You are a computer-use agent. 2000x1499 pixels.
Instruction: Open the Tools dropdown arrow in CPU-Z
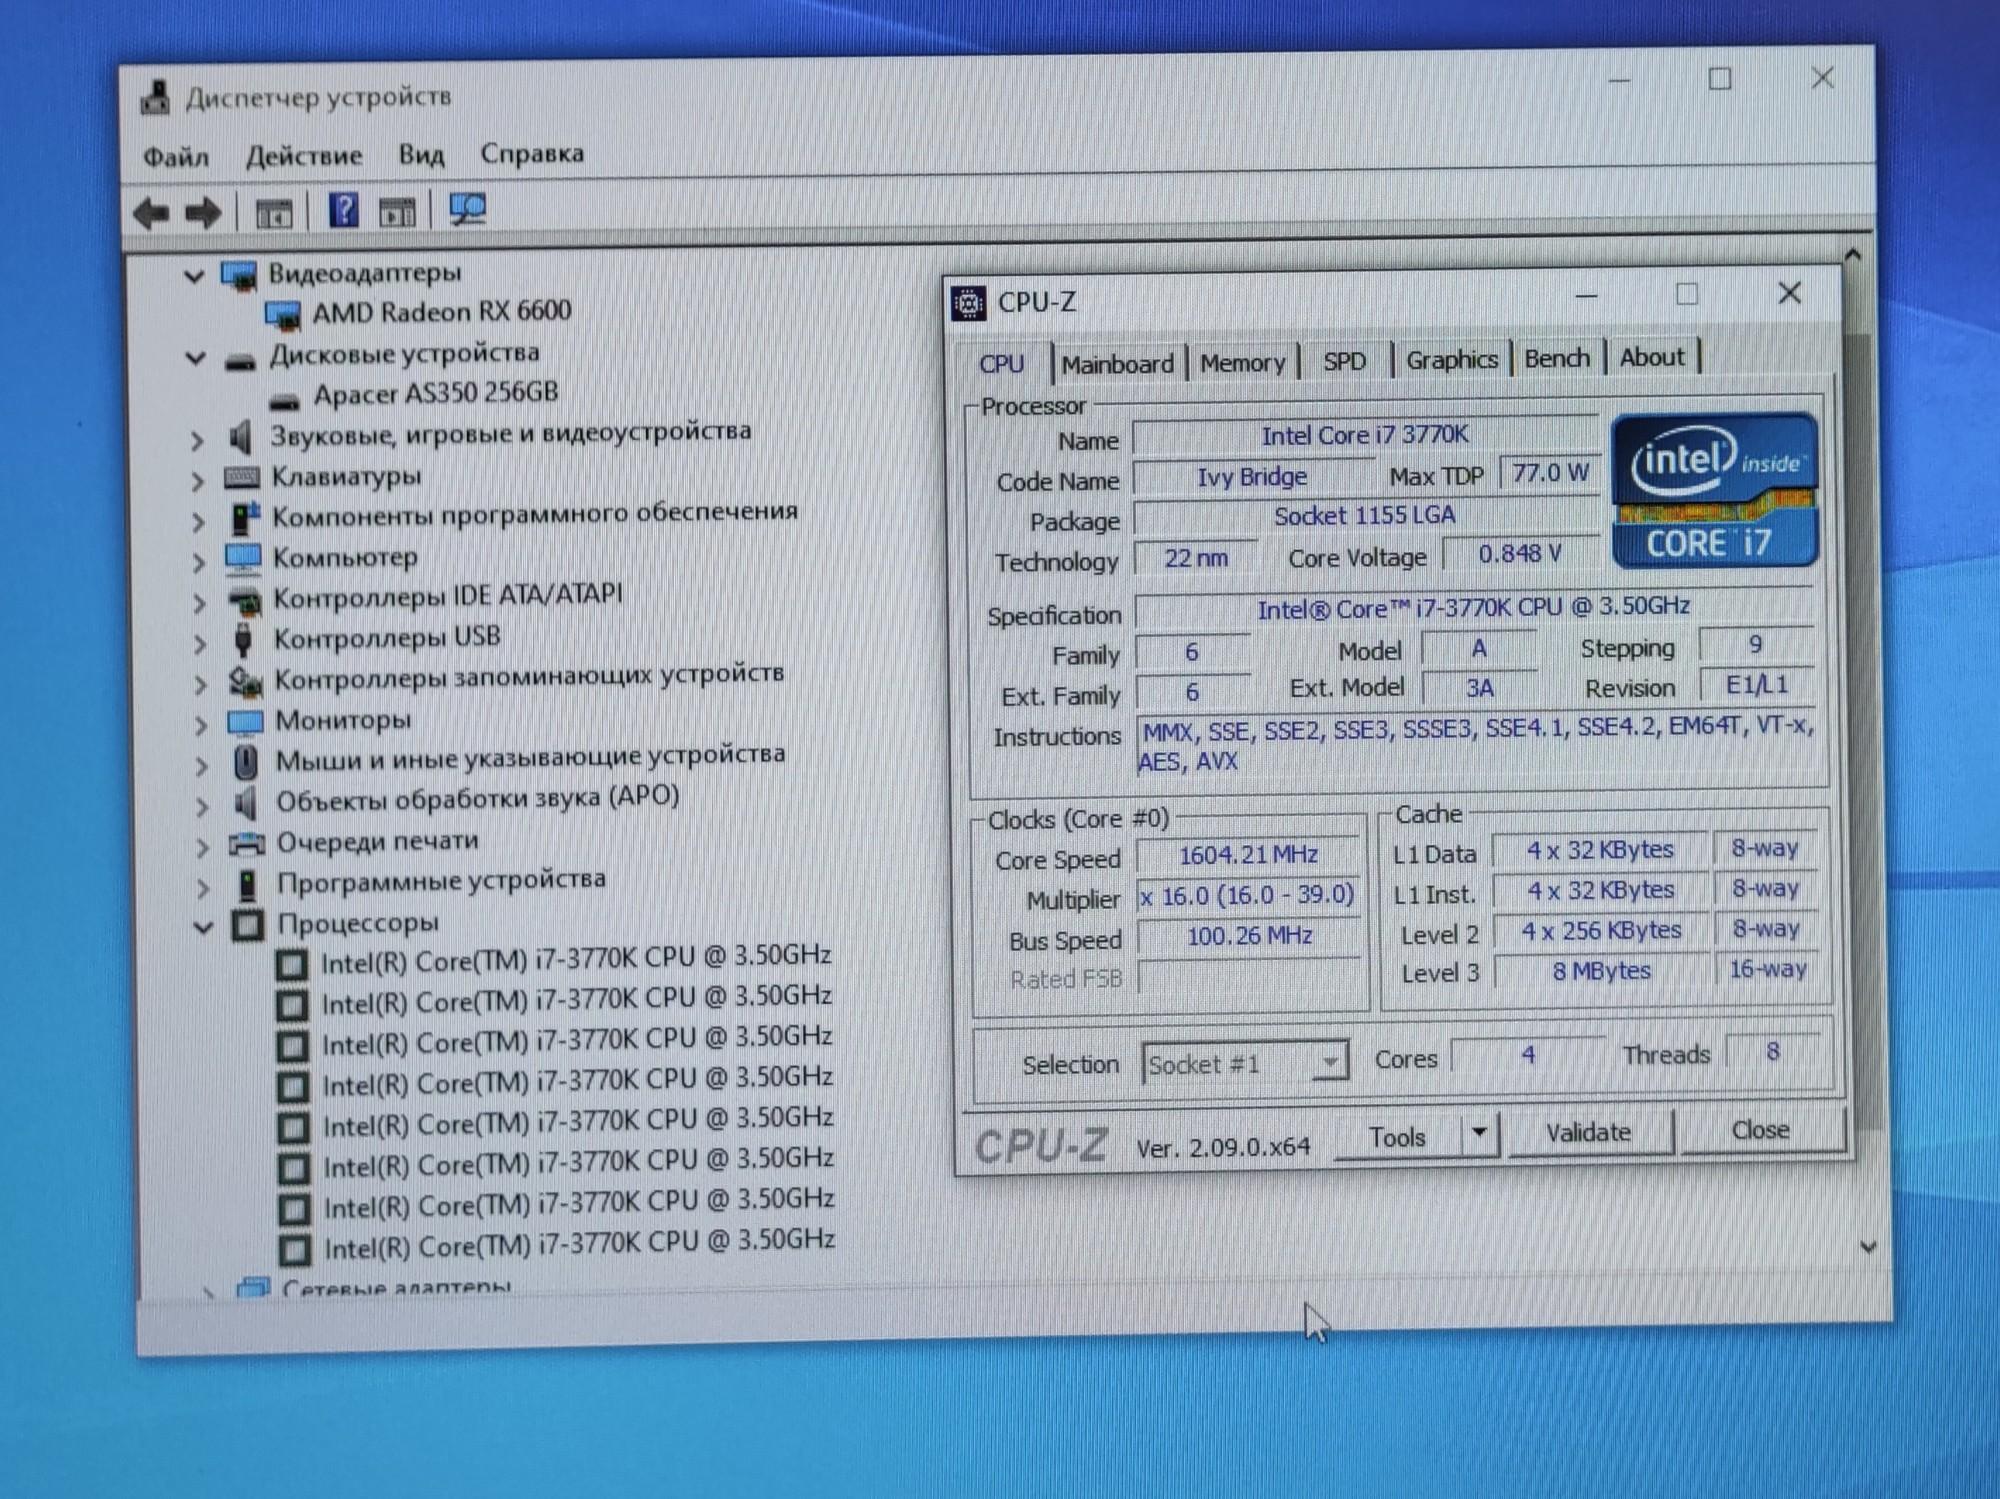[1479, 1133]
